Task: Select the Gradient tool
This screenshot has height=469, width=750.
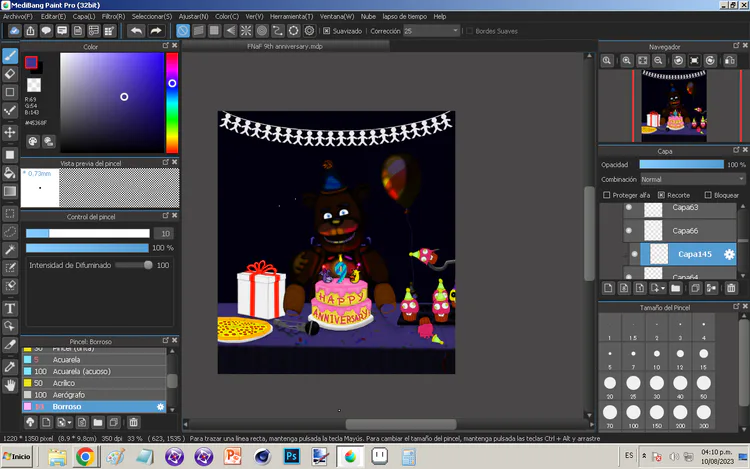Action: click(x=10, y=191)
